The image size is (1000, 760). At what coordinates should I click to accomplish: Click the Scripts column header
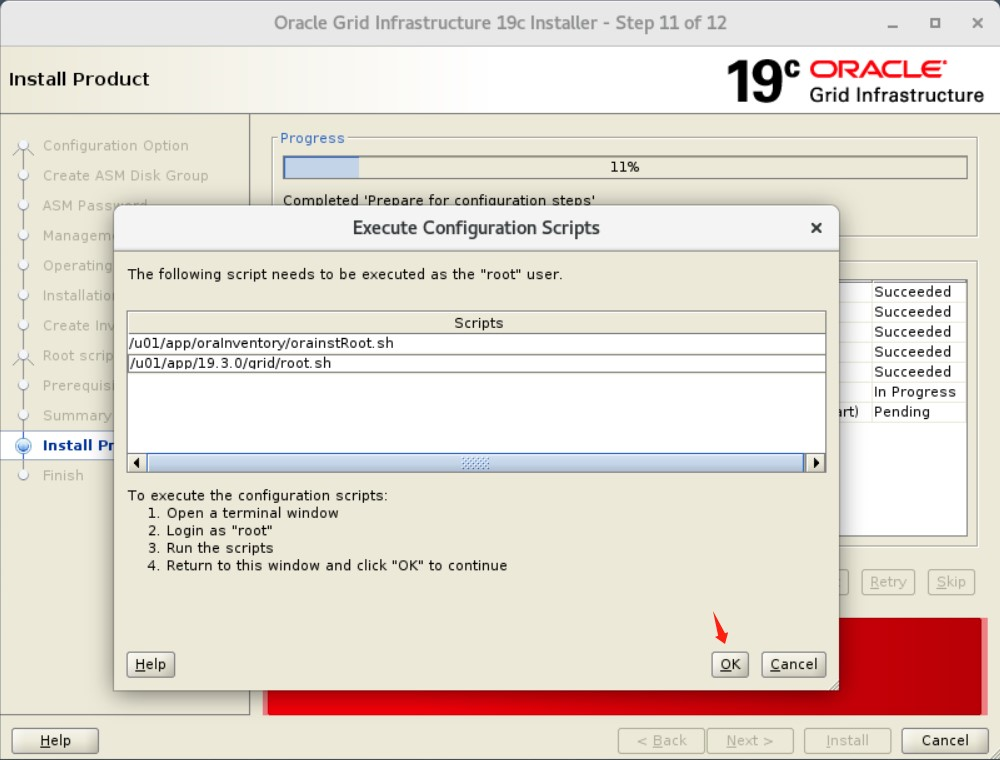[476, 323]
